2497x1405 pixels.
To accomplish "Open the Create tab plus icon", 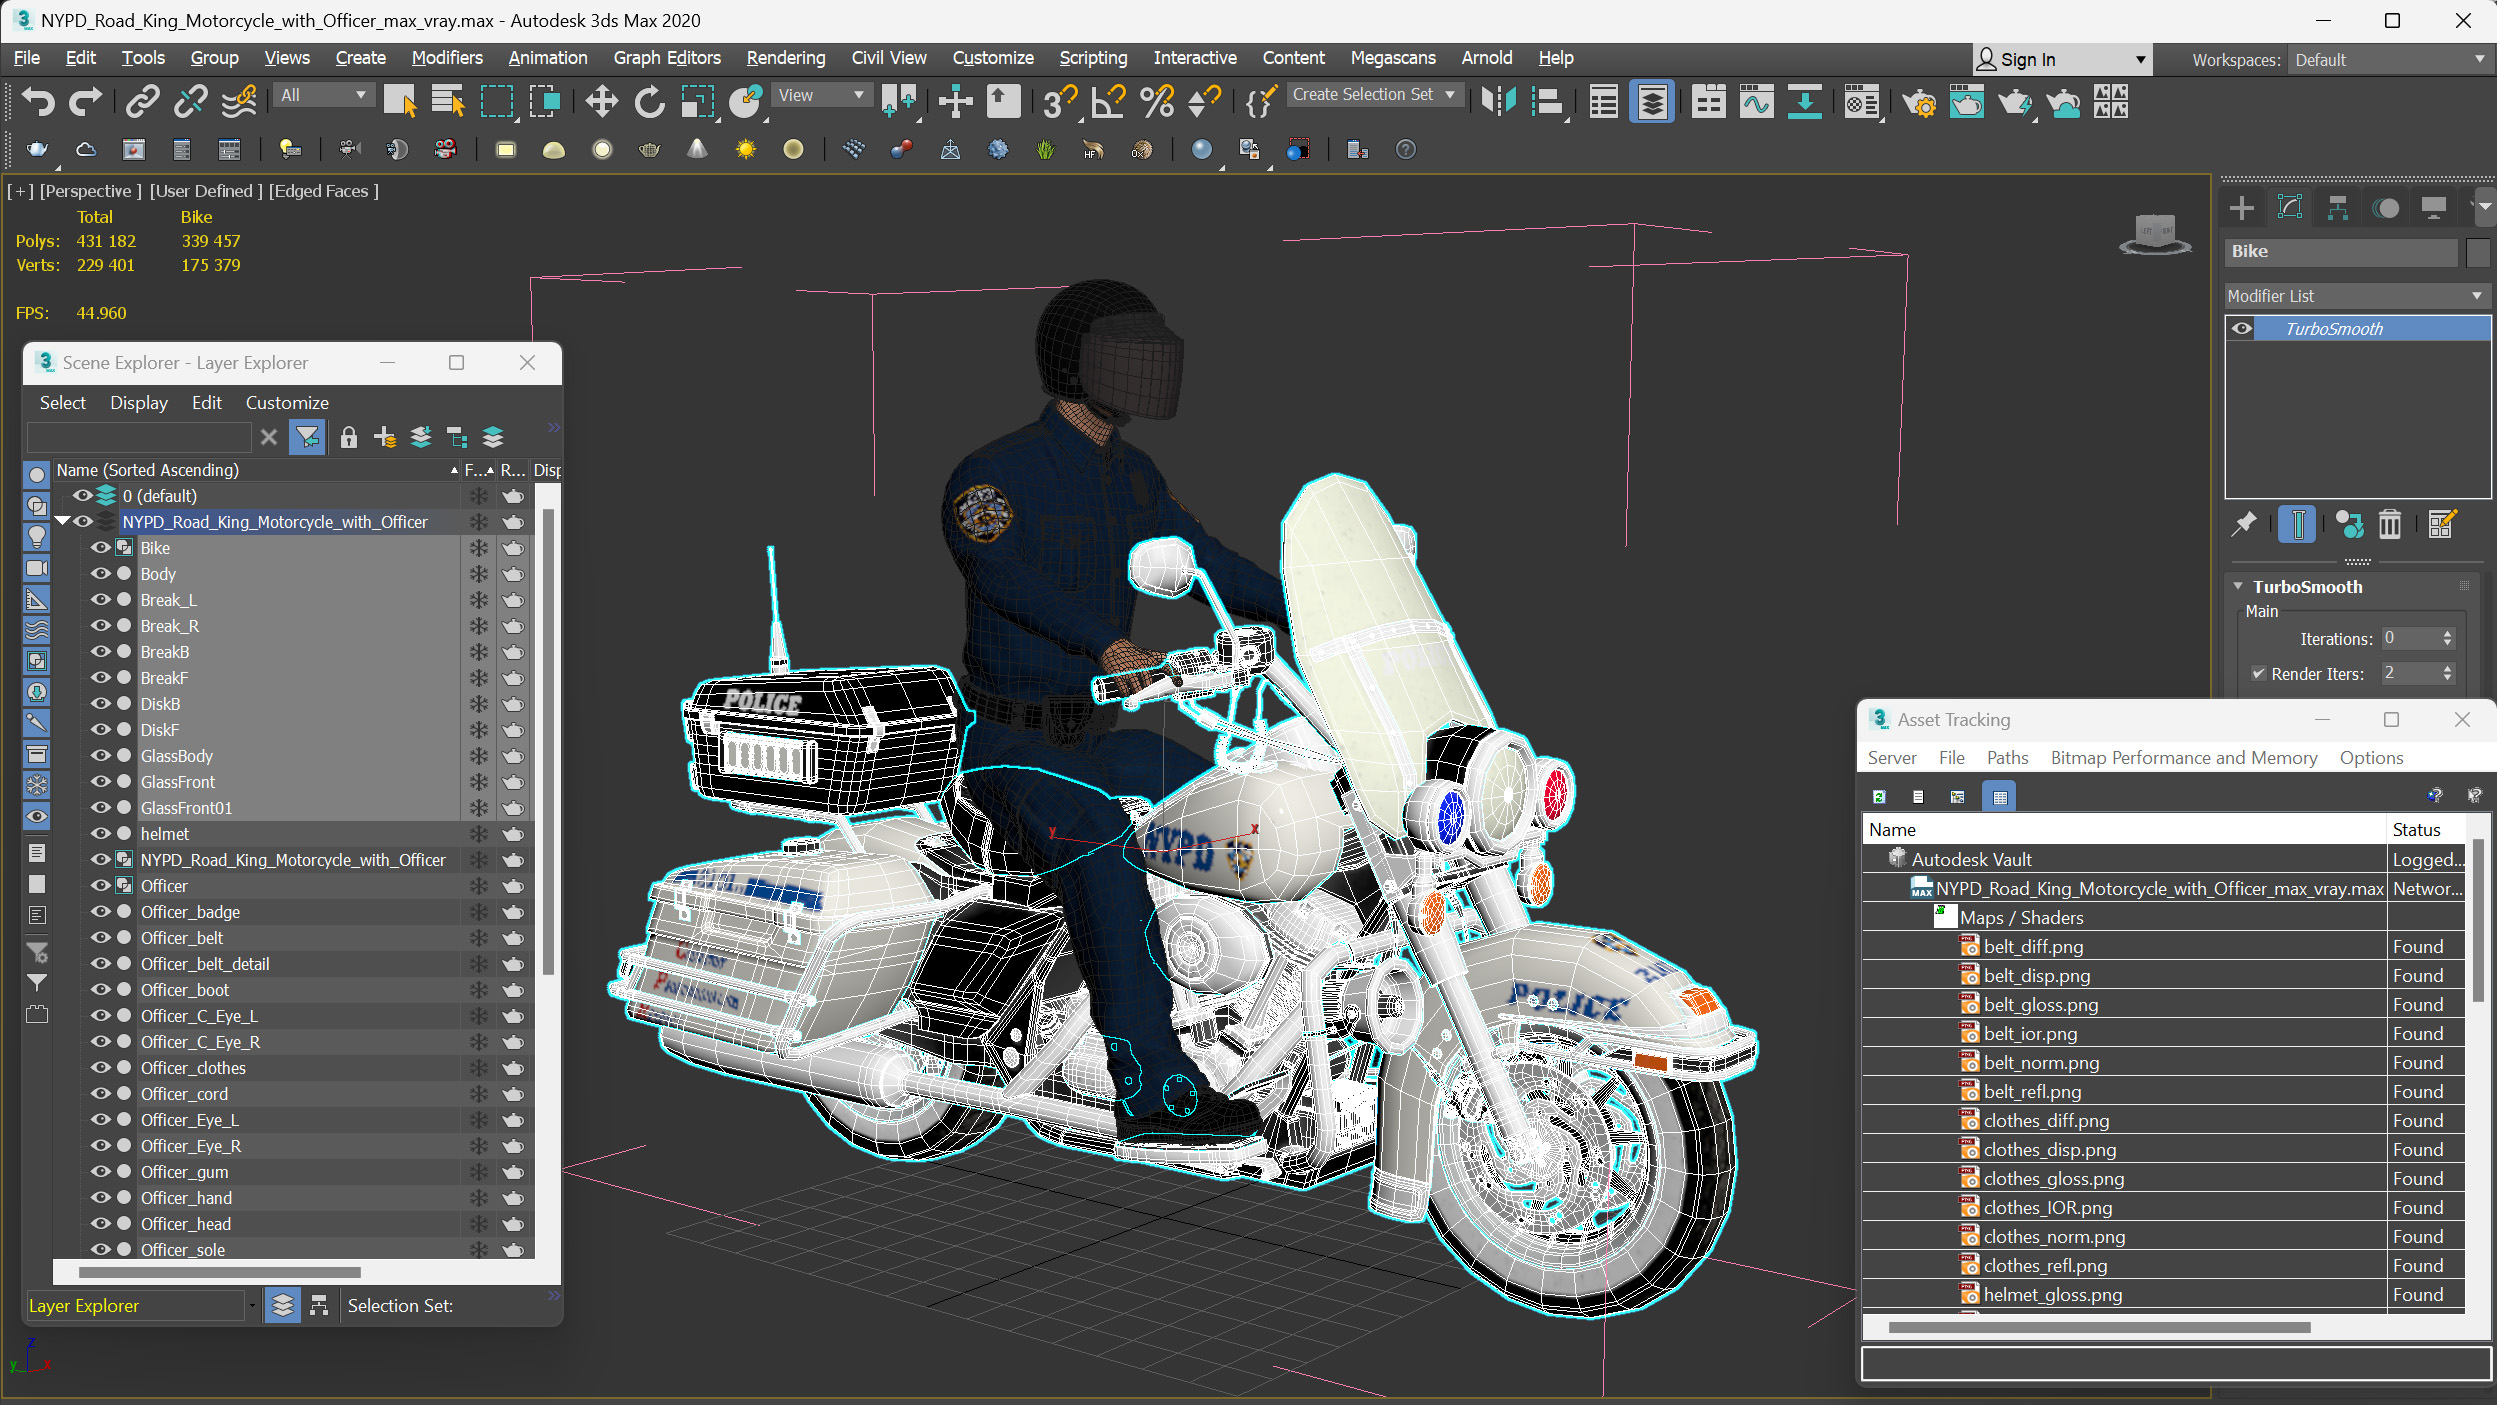I will [2242, 208].
